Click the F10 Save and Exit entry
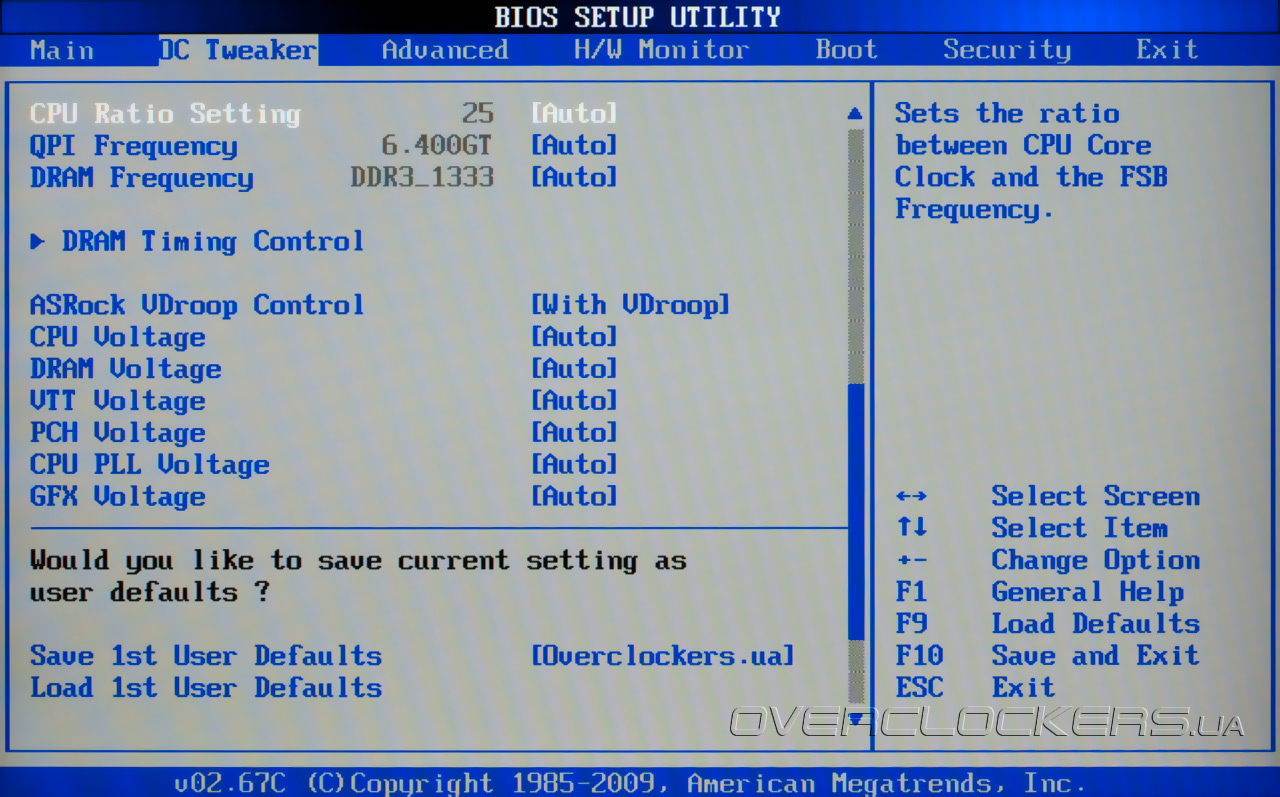Viewport: 1280px width, 797px height. pos(1048,657)
